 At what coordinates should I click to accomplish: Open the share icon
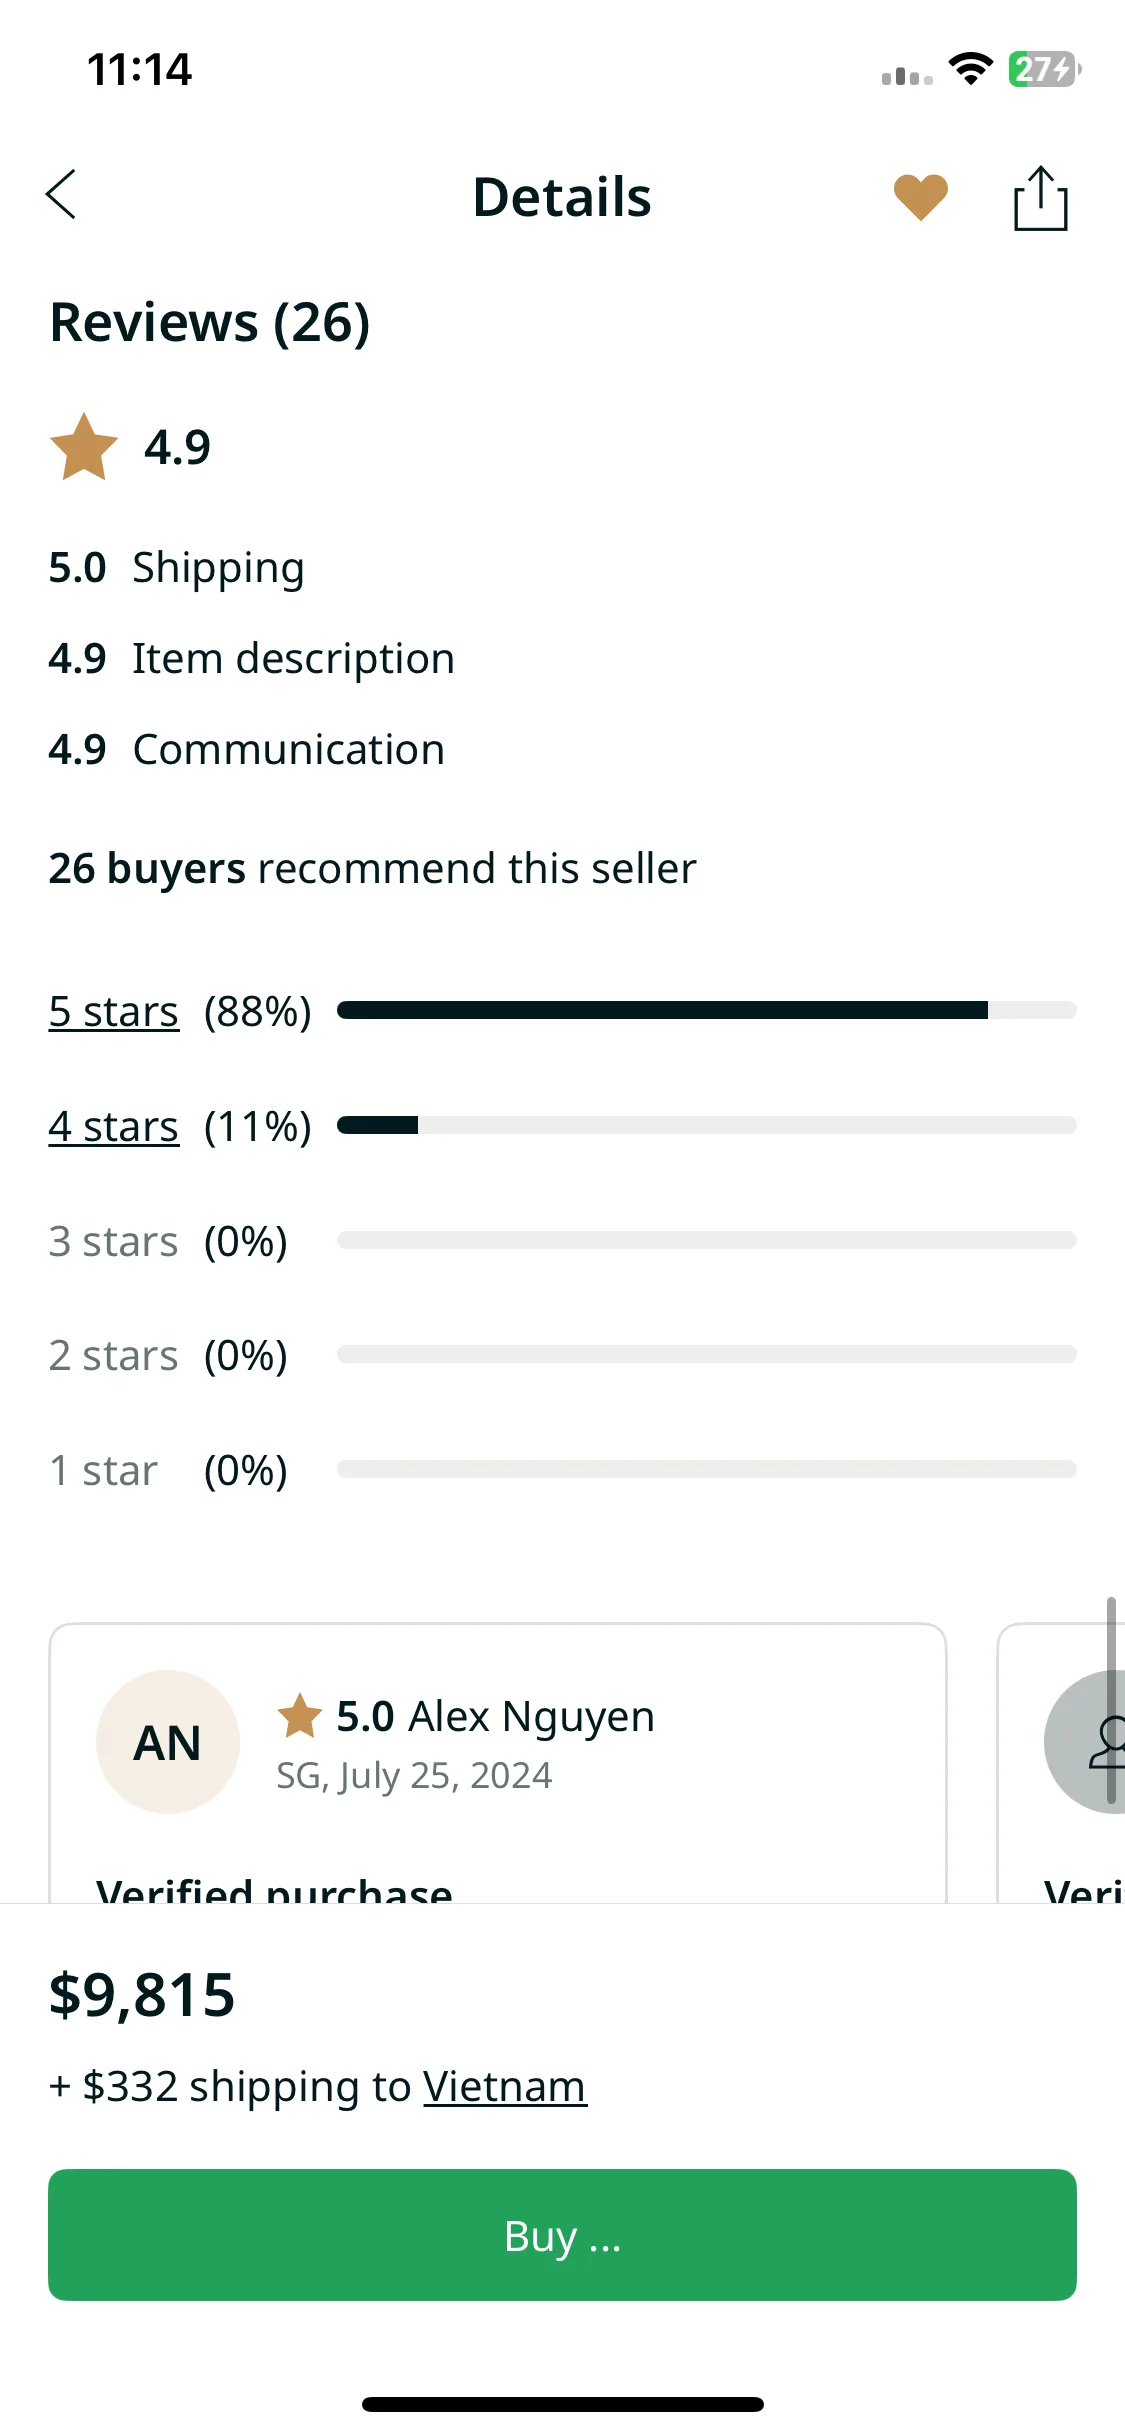click(1040, 198)
